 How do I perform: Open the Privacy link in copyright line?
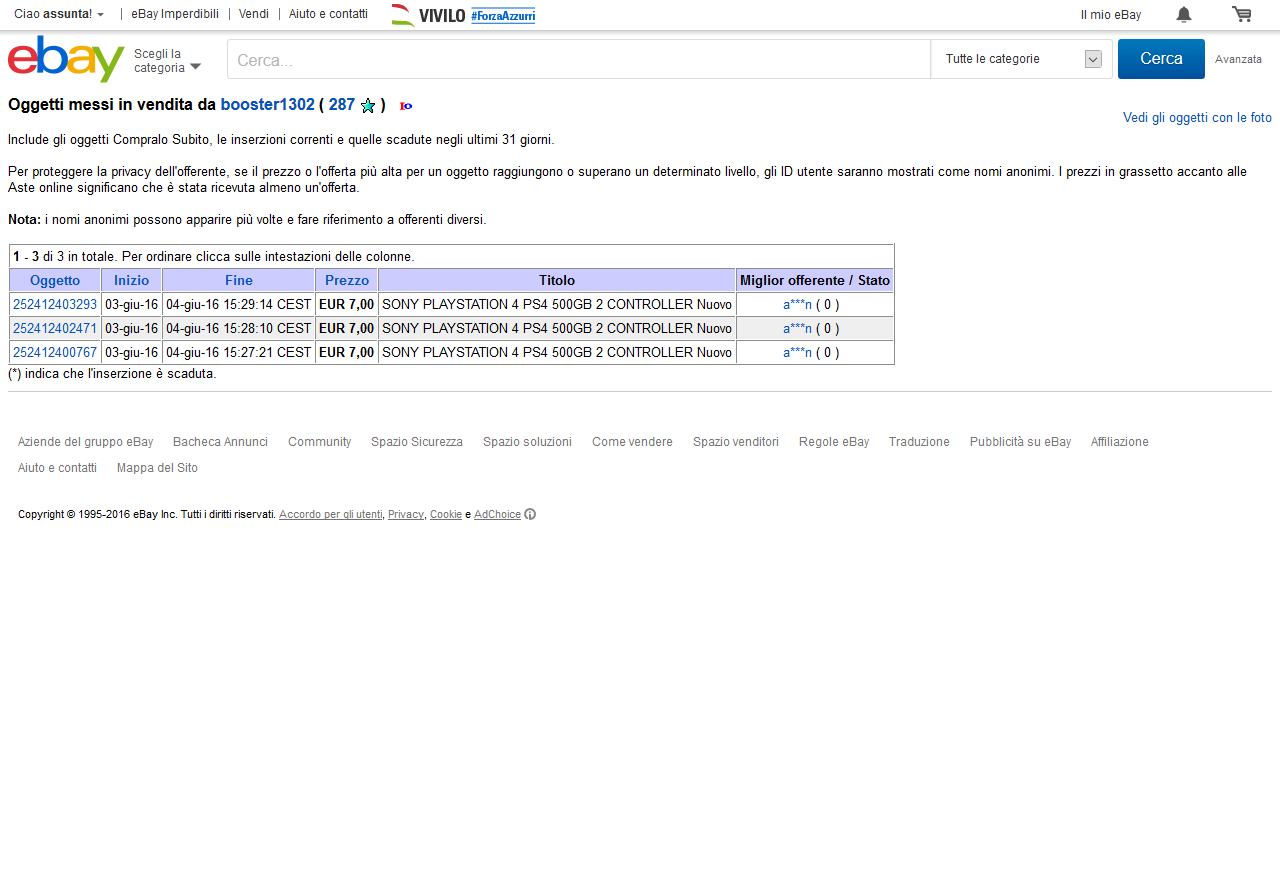406,515
